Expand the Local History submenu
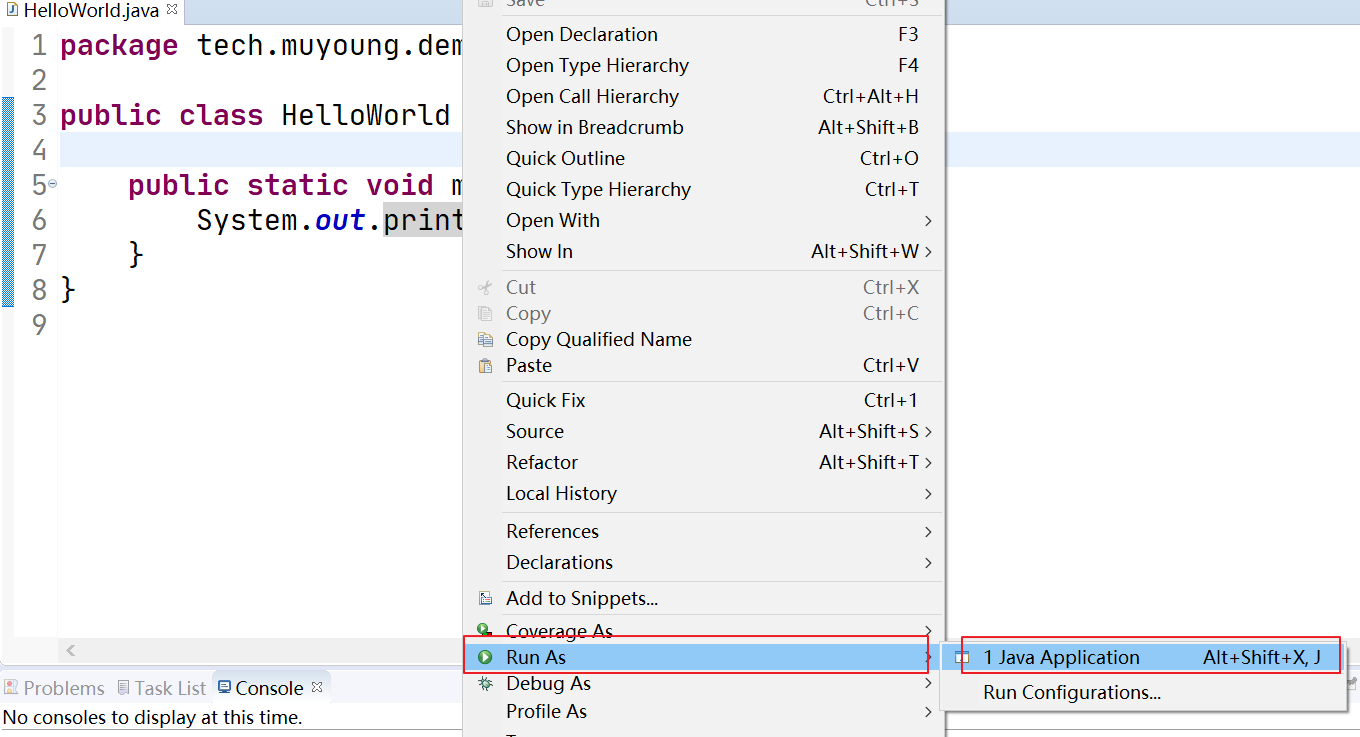Image resolution: width=1360 pixels, height=737 pixels. click(x=928, y=494)
